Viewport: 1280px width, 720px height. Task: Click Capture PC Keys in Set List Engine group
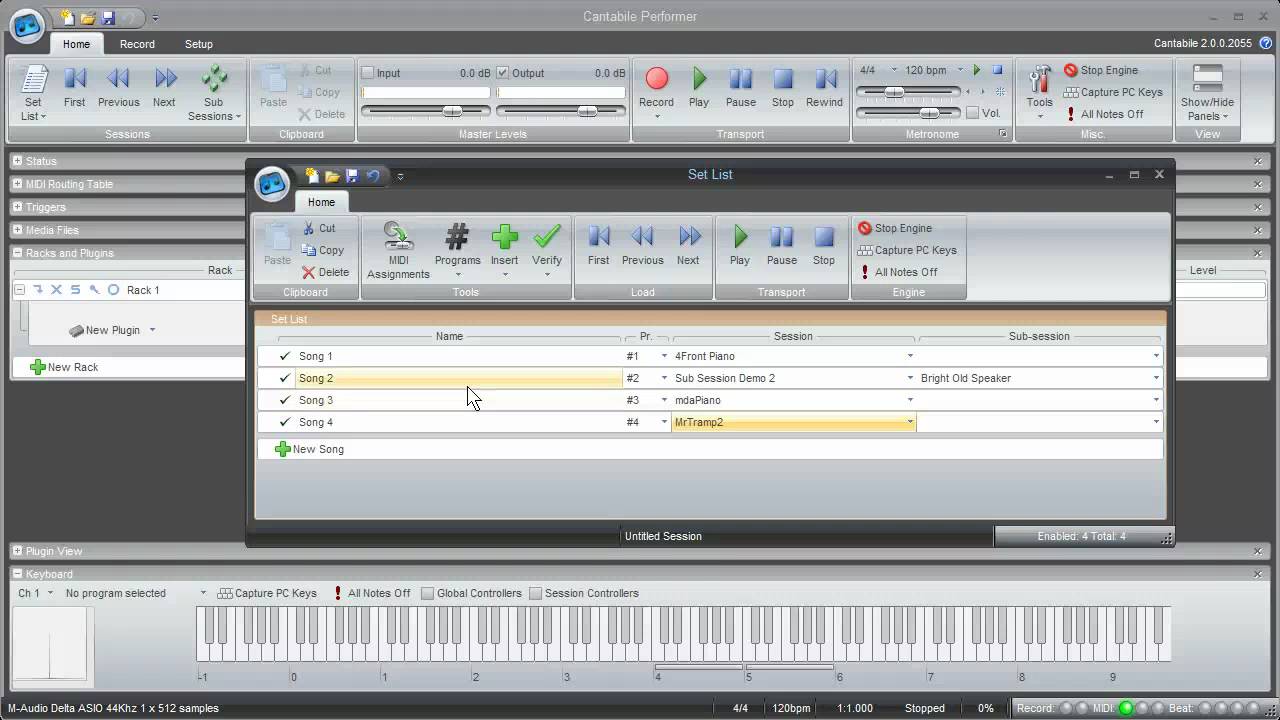pyautogui.click(x=908, y=250)
